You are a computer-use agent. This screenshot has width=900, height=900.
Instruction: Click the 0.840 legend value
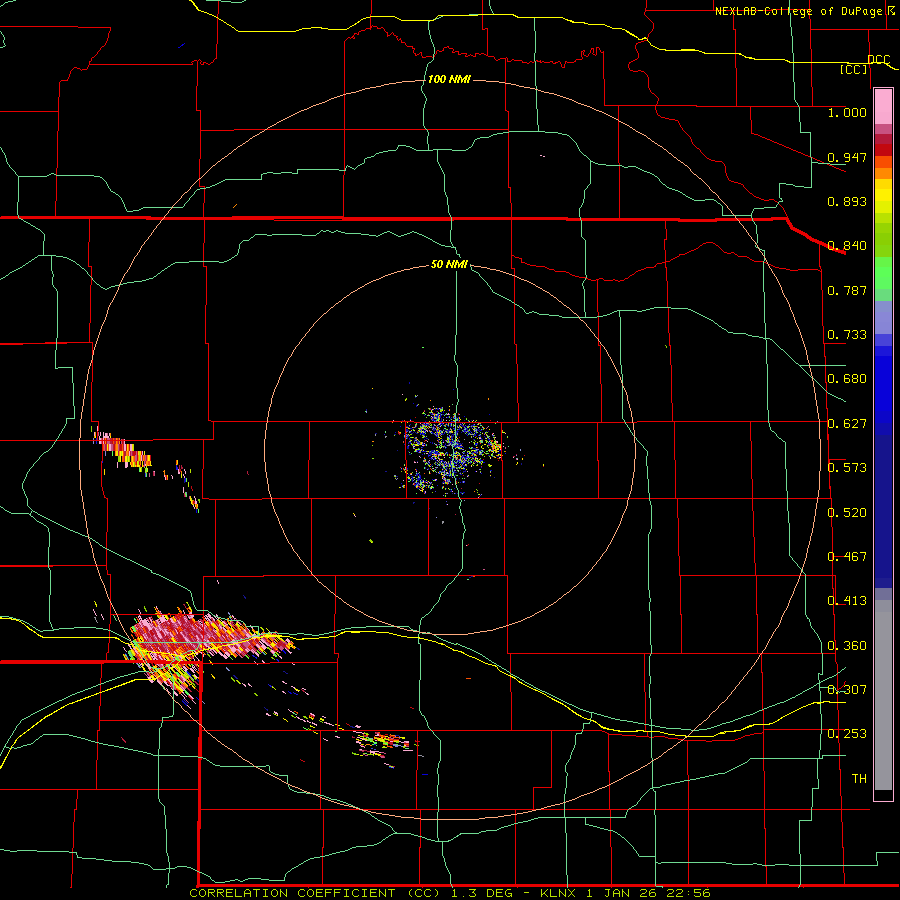(x=847, y=246)
